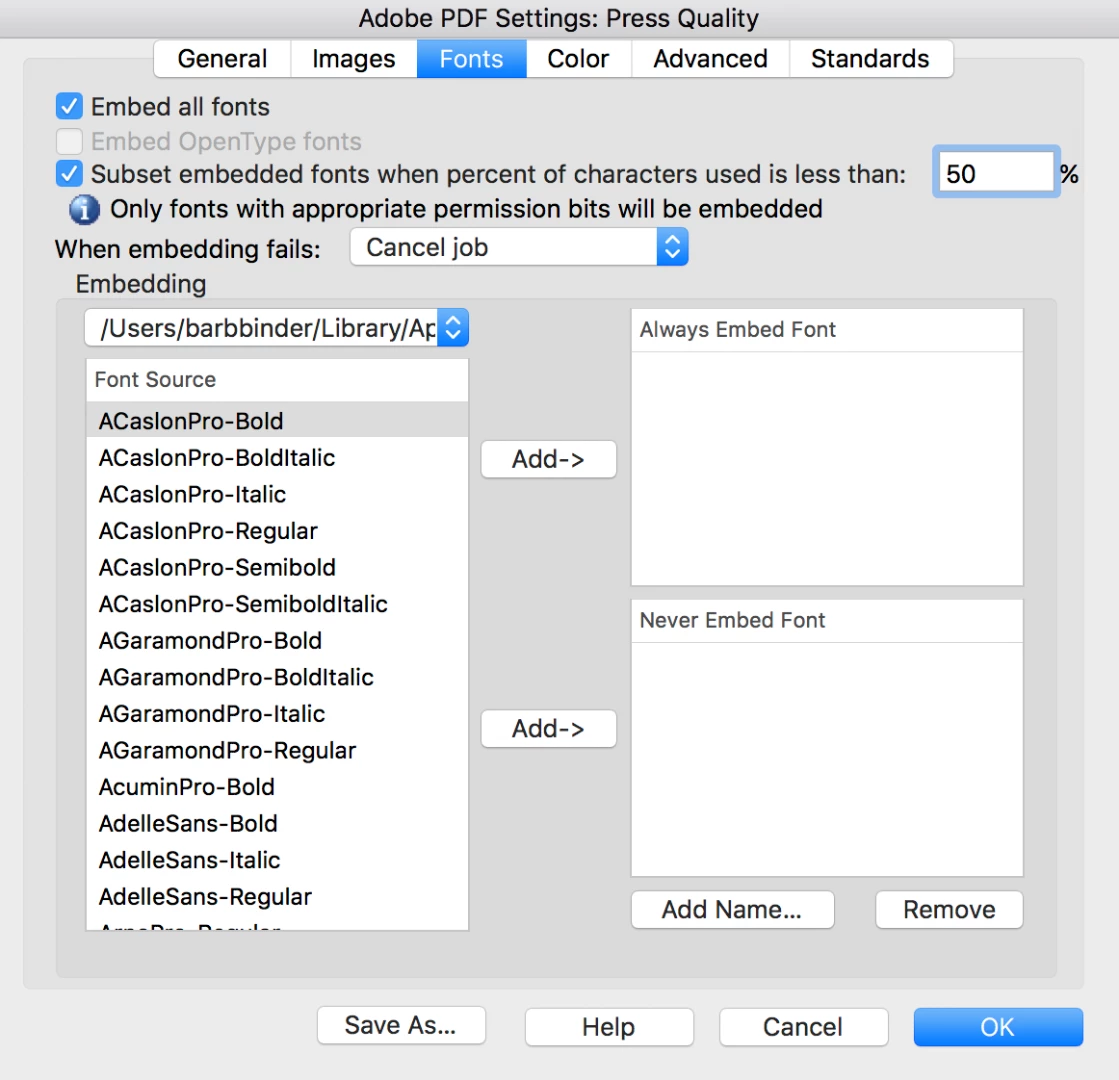This screenshot has height=1080, width=1119.
Task: Go to the Advanced tab
Action: tap(710, 59)
